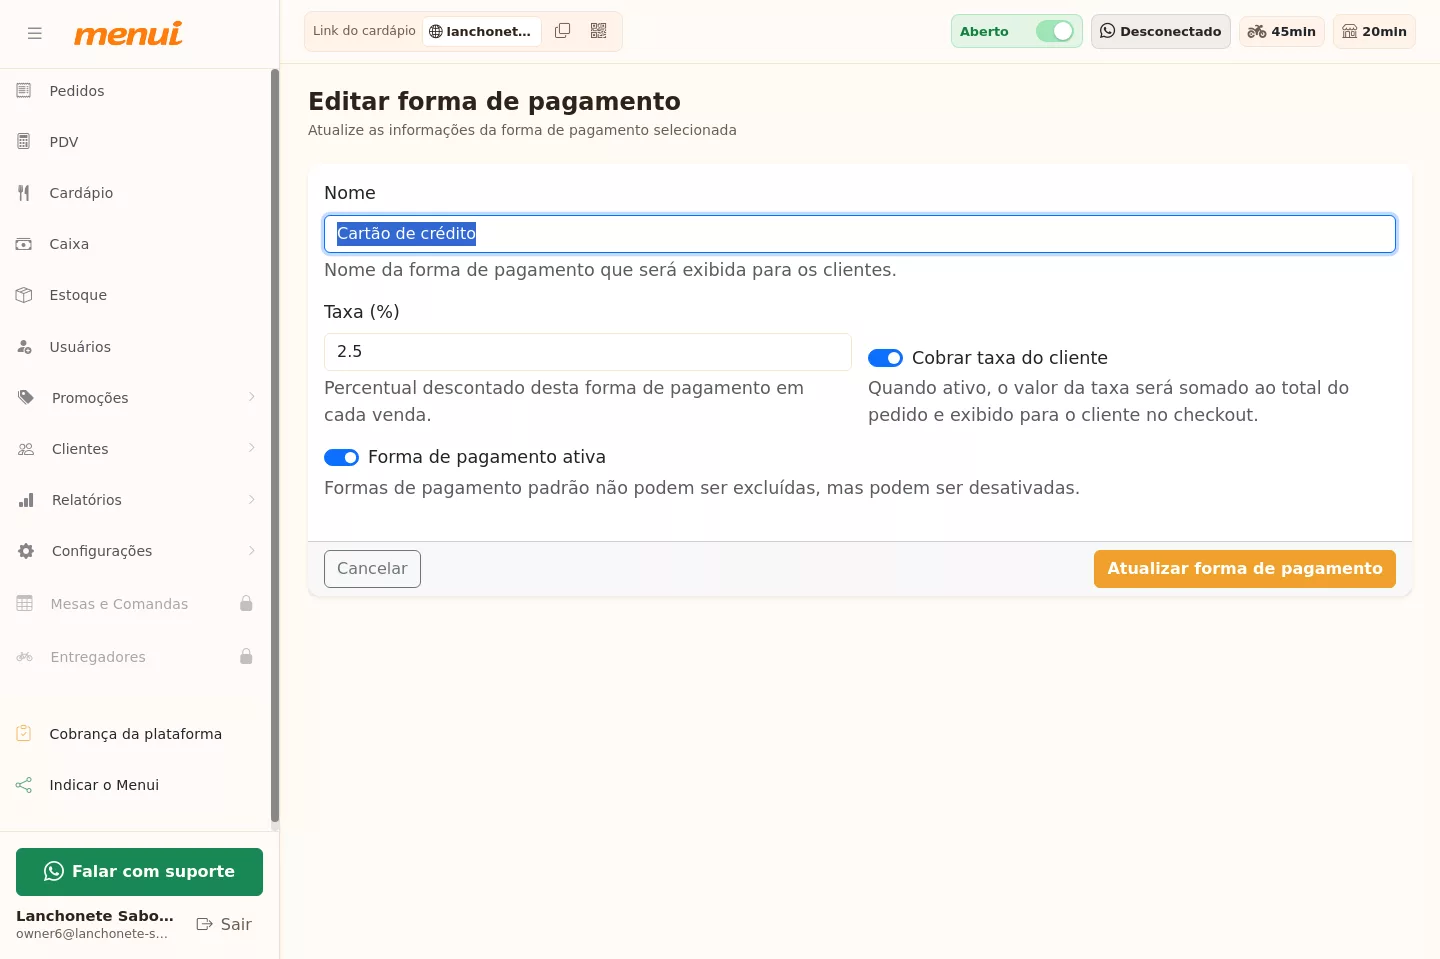Expand the Relatórios submenu chevron
The height and width of the screenshot is (959, 1440).
pos(252,499)
